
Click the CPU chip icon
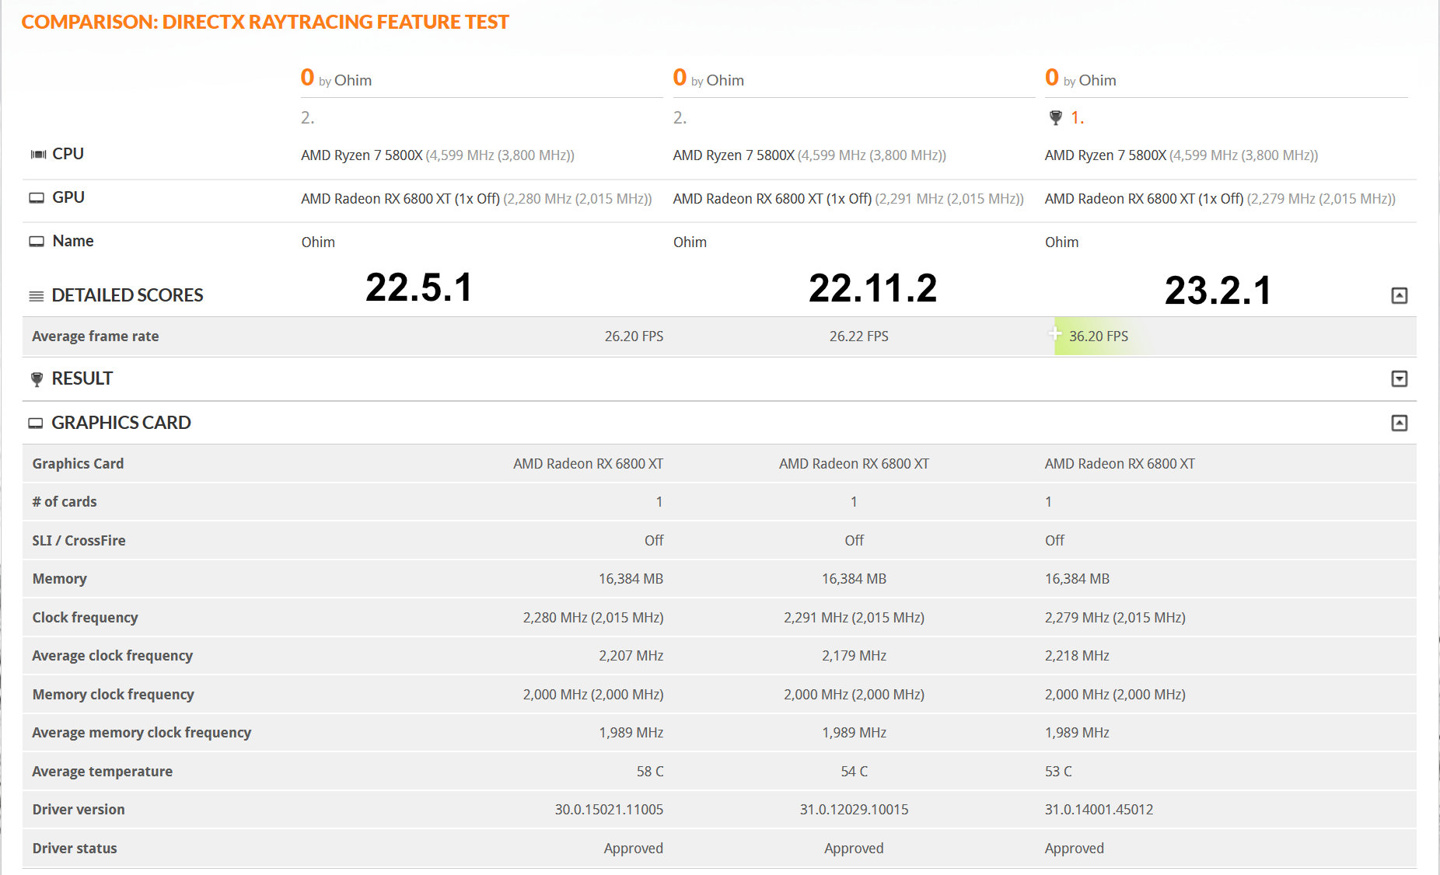tap(38, 154)
